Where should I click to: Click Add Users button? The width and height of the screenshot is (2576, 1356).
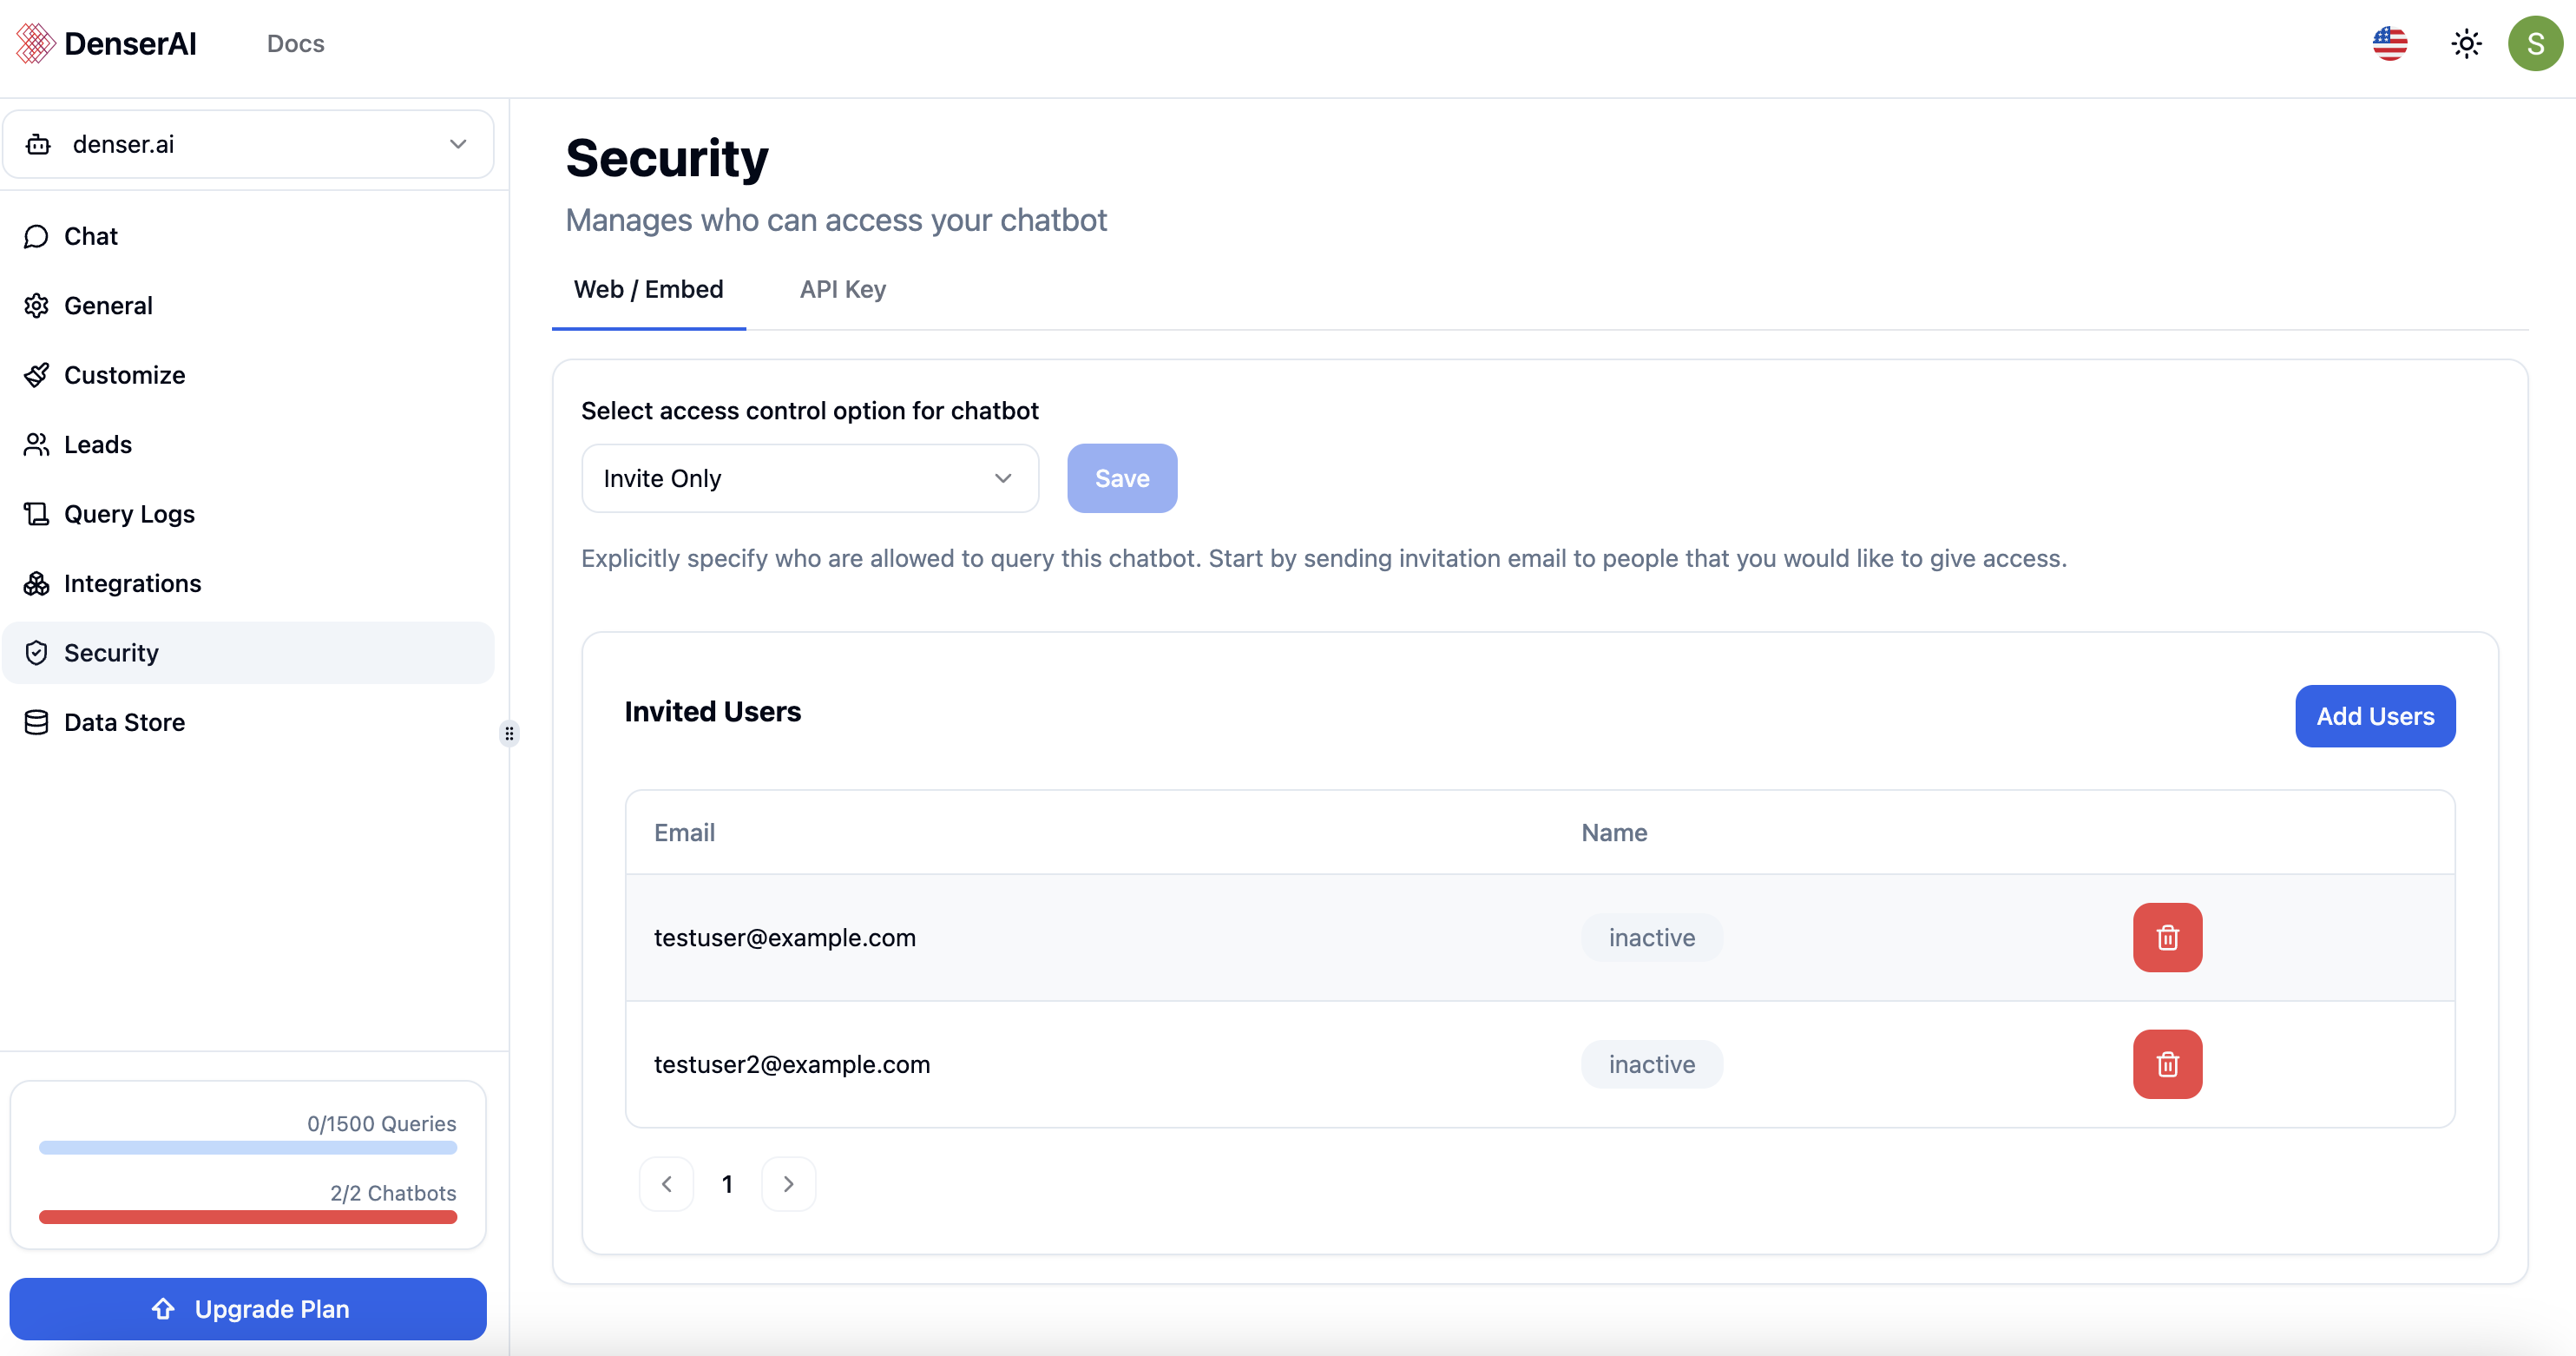(x=2375, y=715)
